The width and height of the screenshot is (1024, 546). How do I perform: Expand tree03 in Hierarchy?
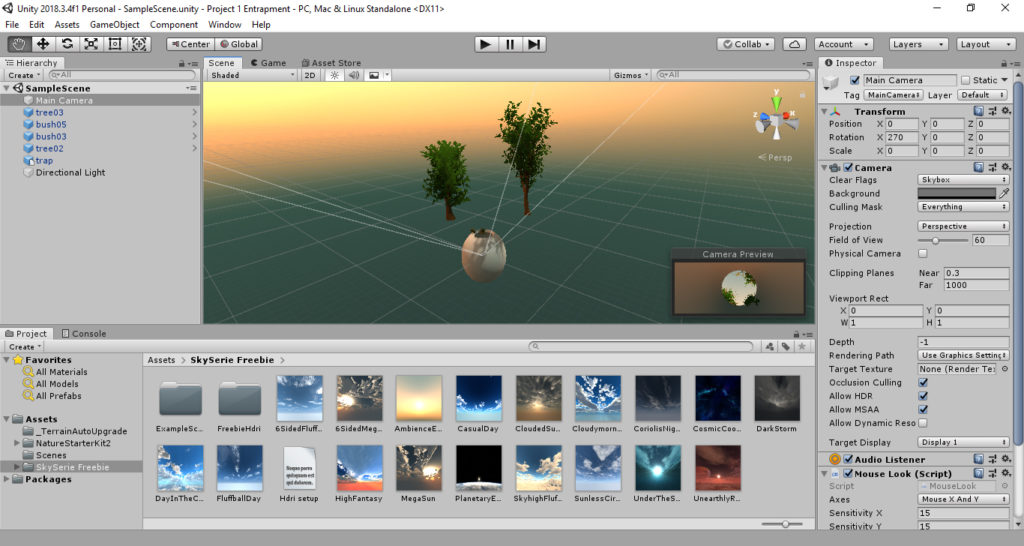click(195, 112)
